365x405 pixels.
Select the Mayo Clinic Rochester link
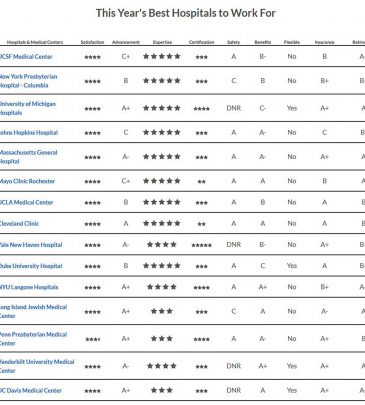click(x=27, y=181)
